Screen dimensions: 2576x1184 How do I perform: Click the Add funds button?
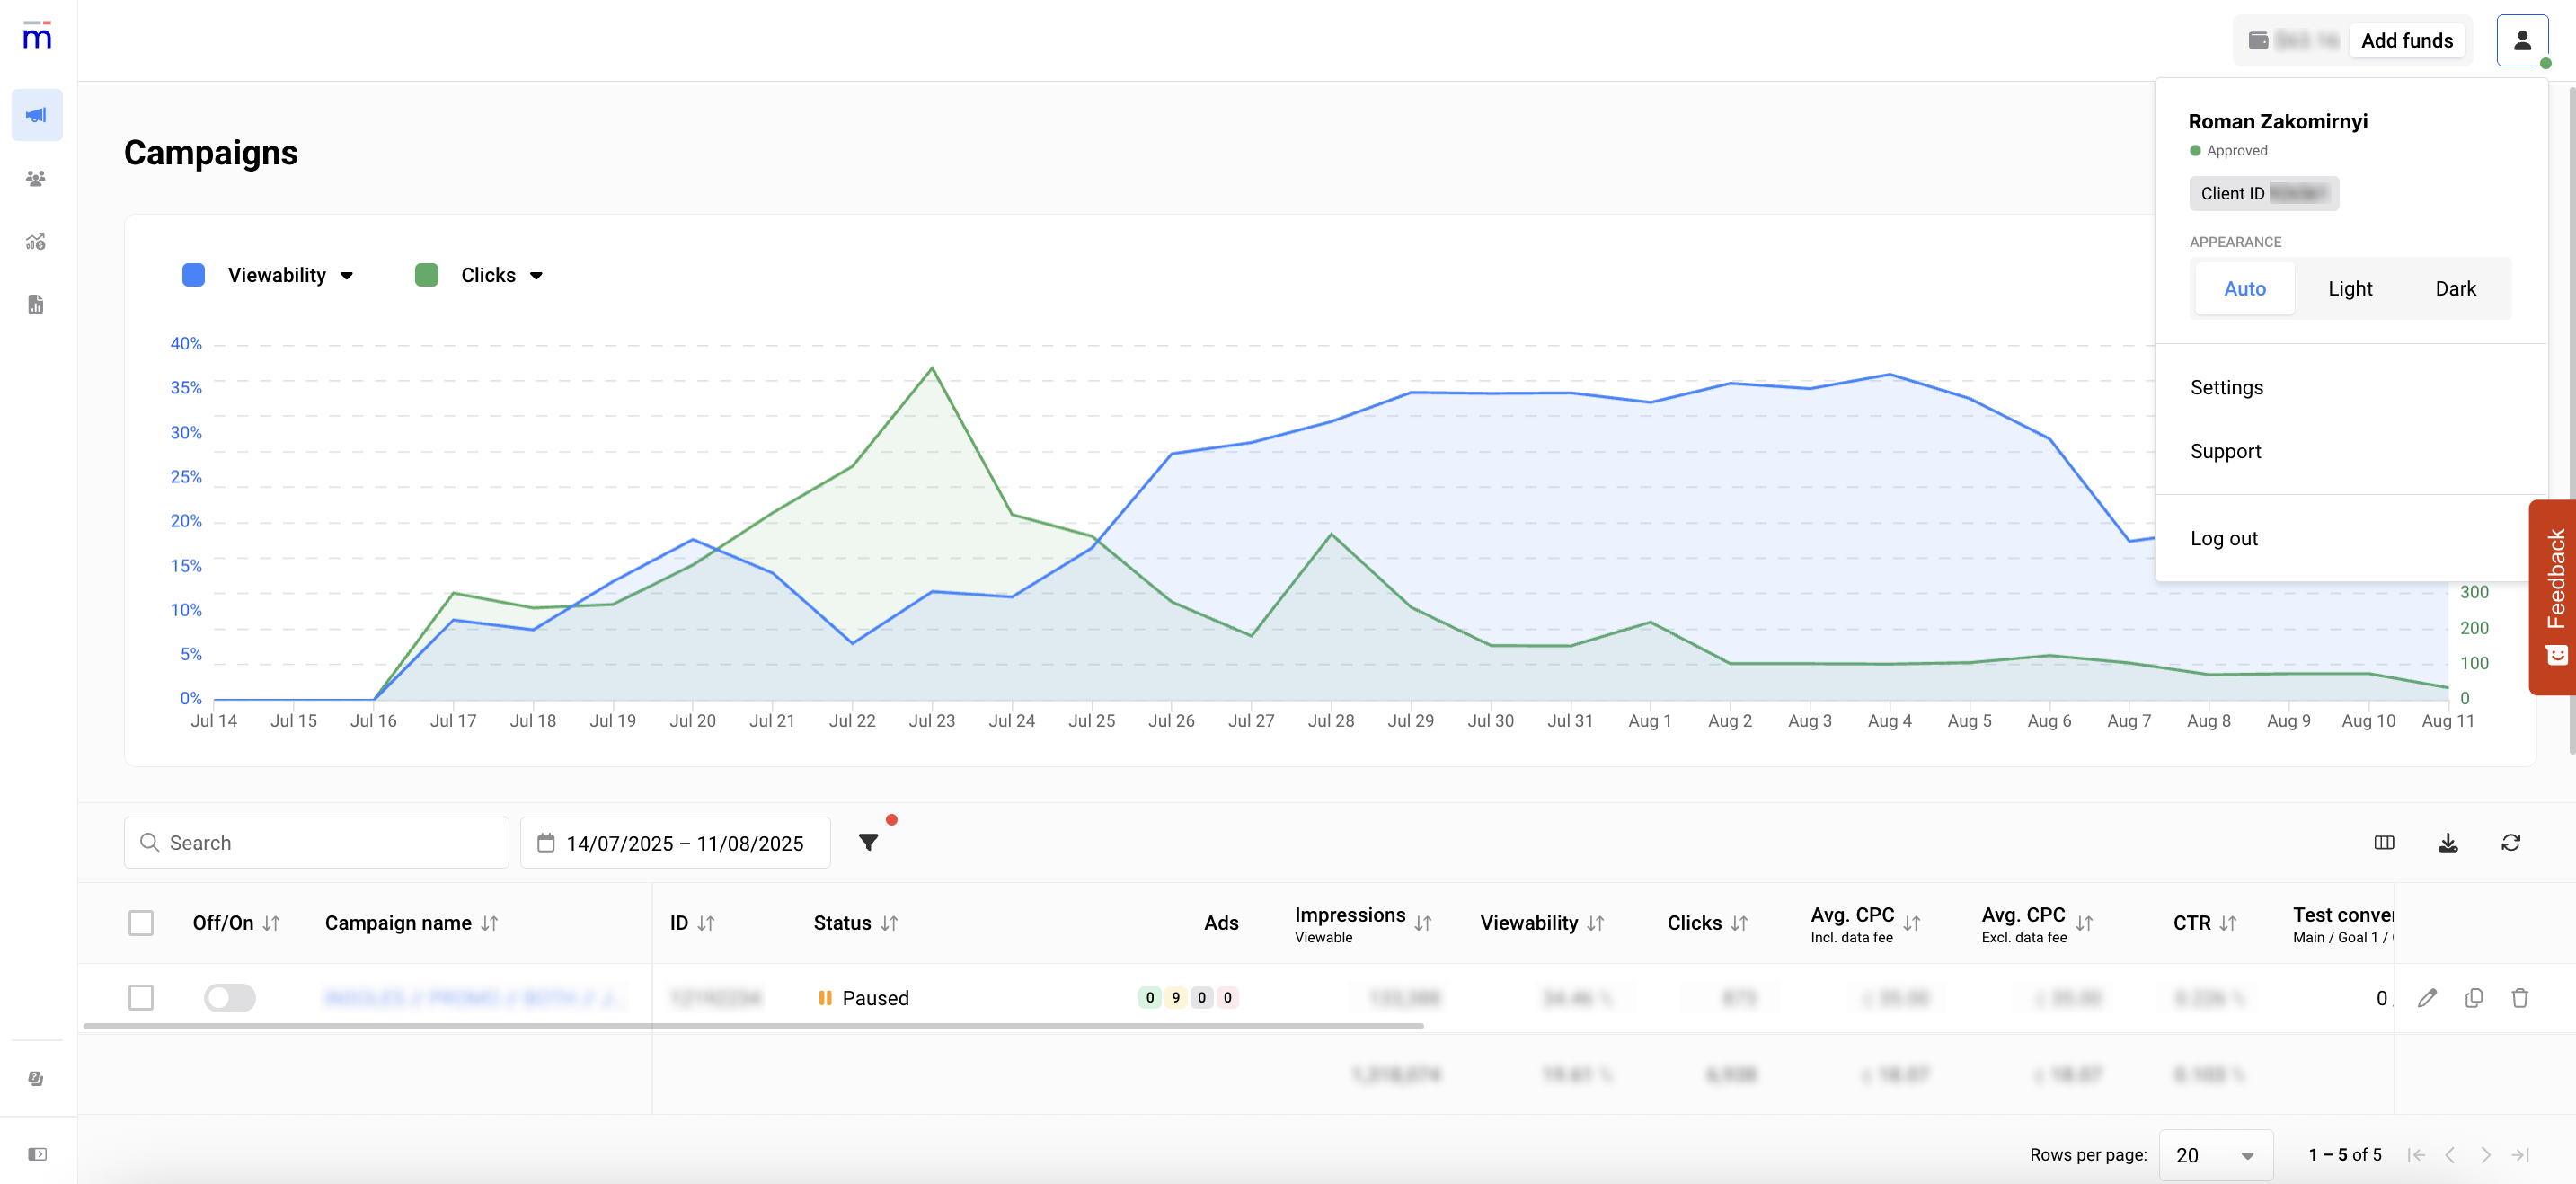point(2406,40)
